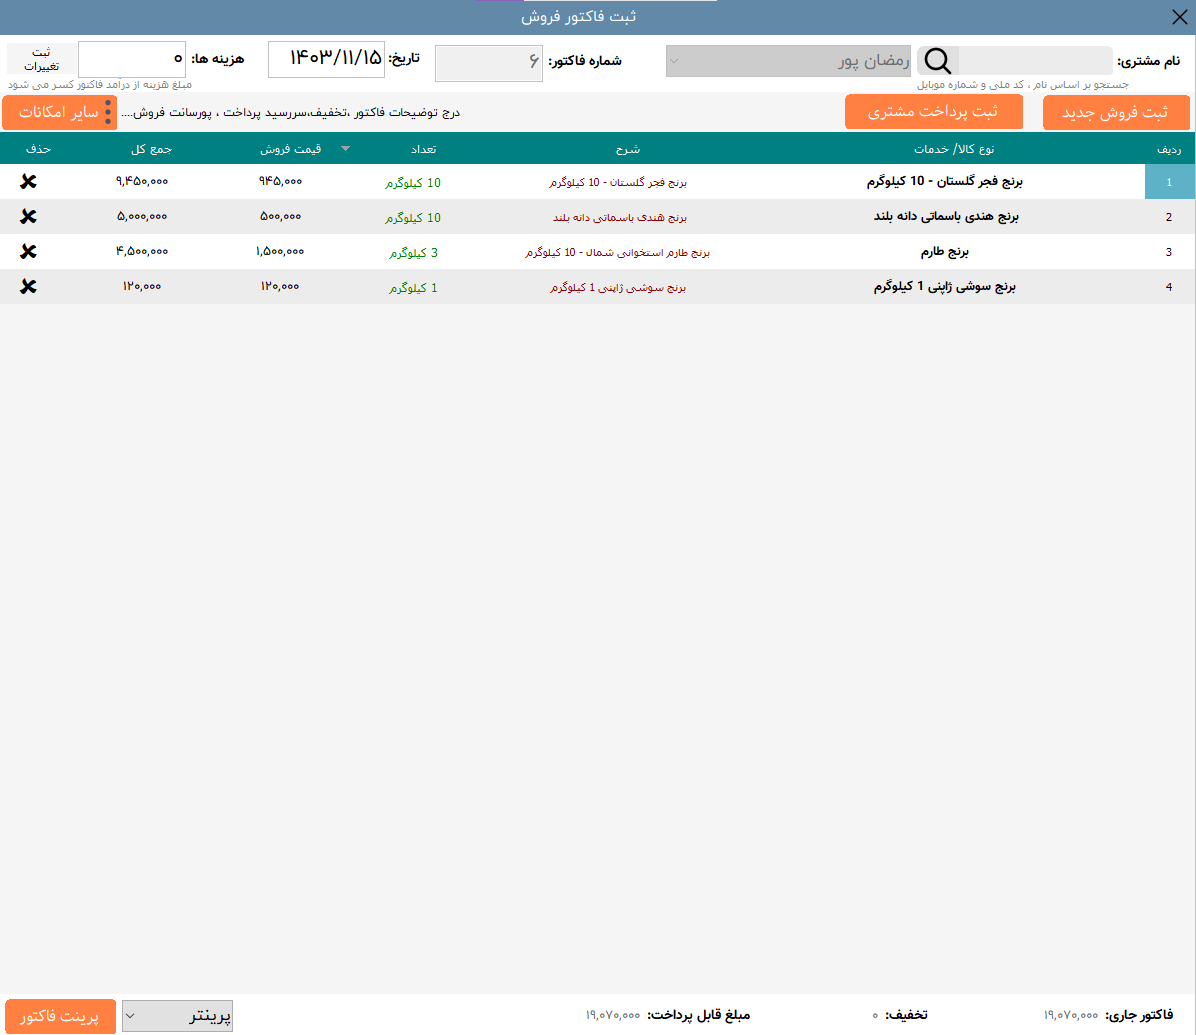Open the سایر امکانات options button
This screenshot has height=1035, width=1196.
pyautogui.click(x=59, y=112)
